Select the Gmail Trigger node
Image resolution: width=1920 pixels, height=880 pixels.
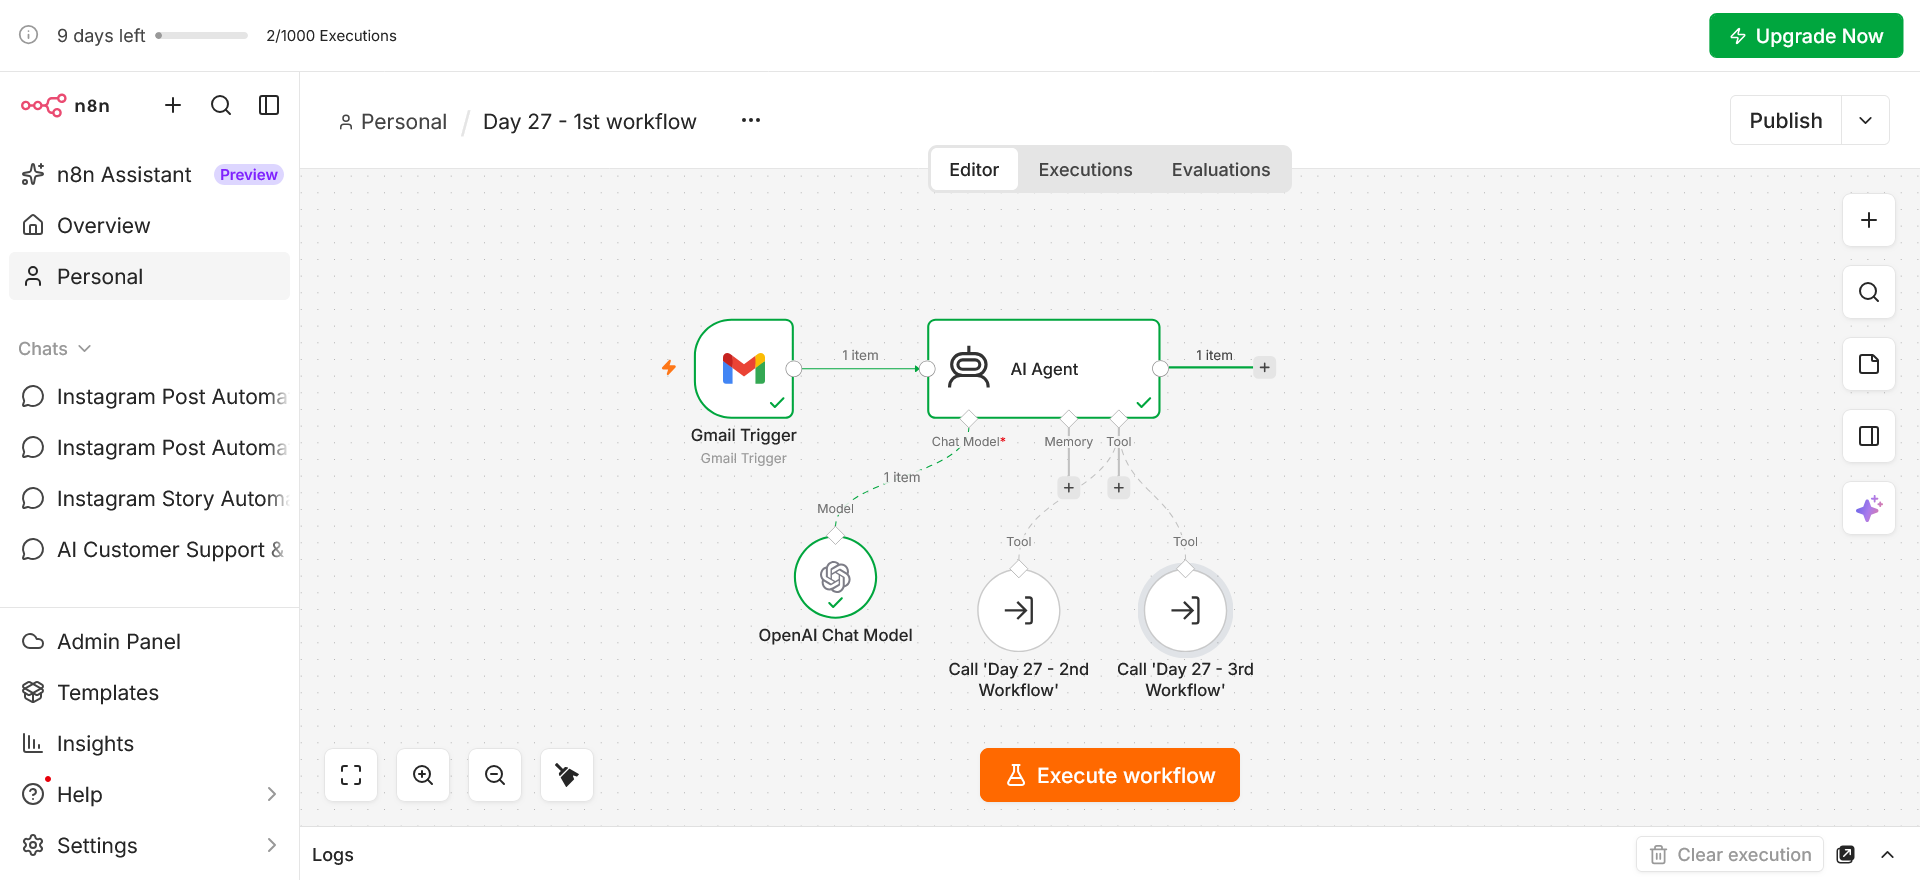[x=744, y=369]
